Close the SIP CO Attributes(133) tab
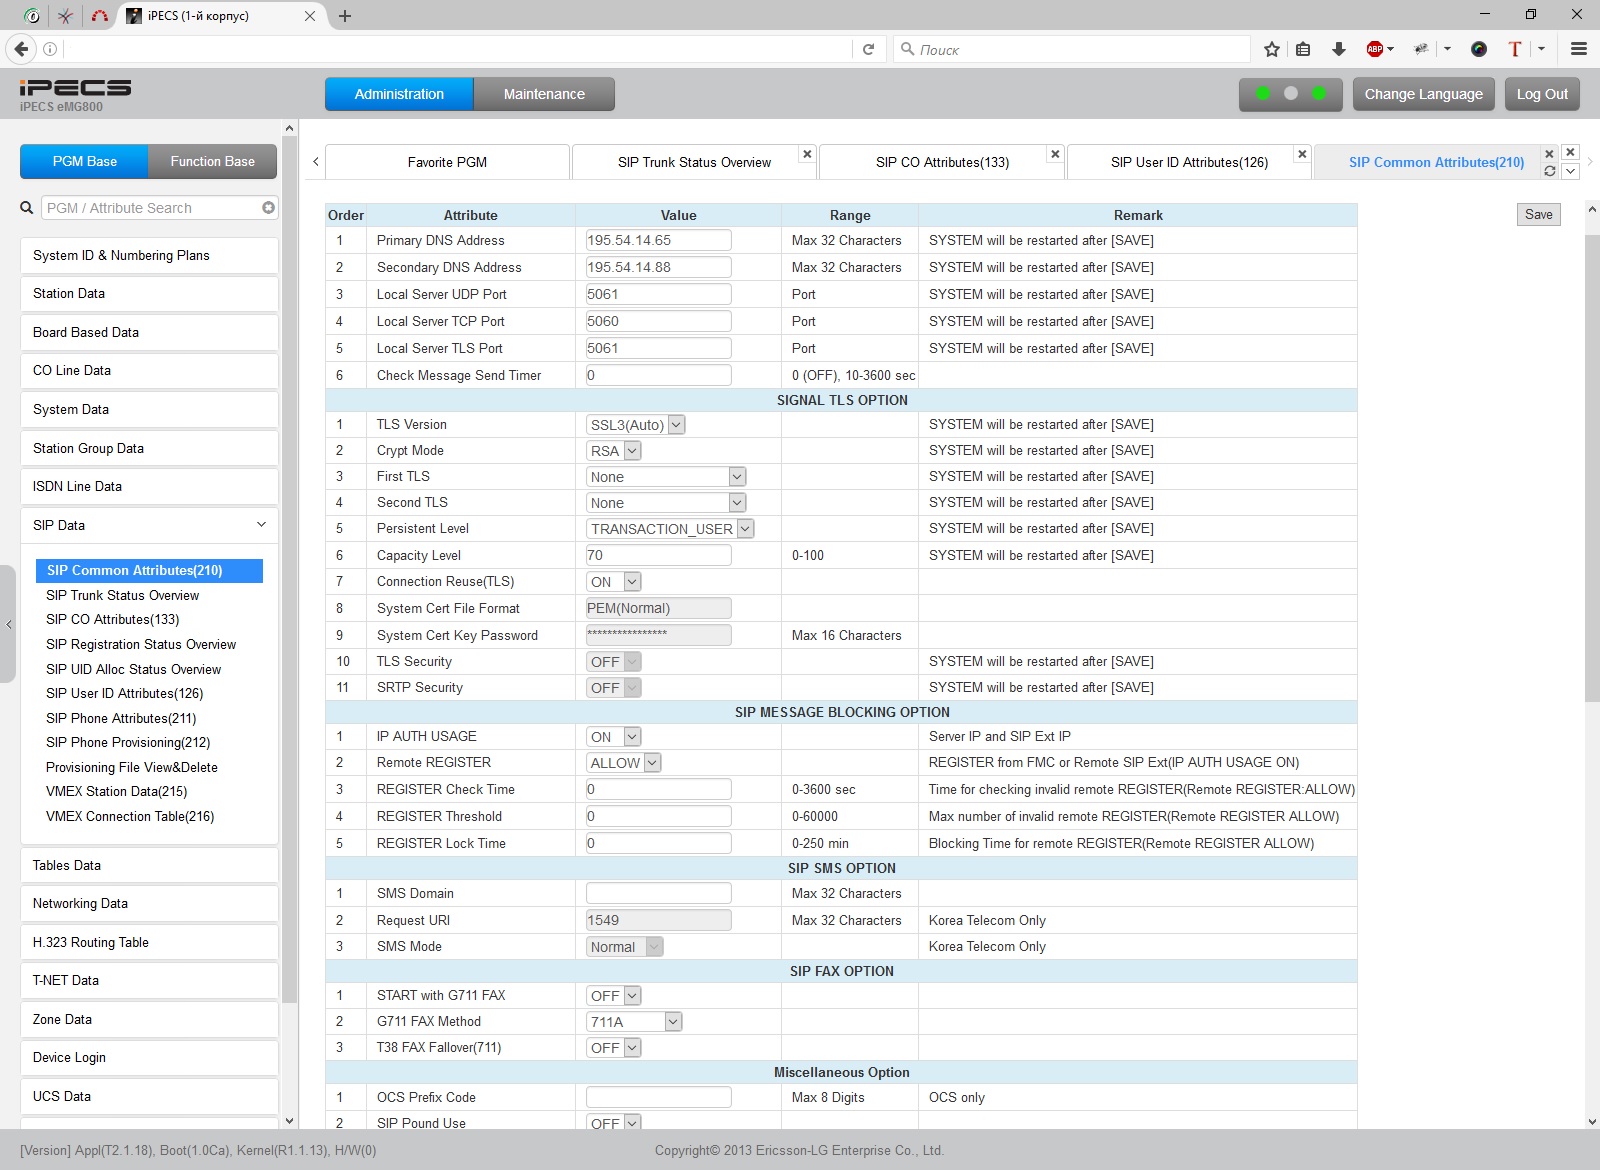 [1054, 154]
